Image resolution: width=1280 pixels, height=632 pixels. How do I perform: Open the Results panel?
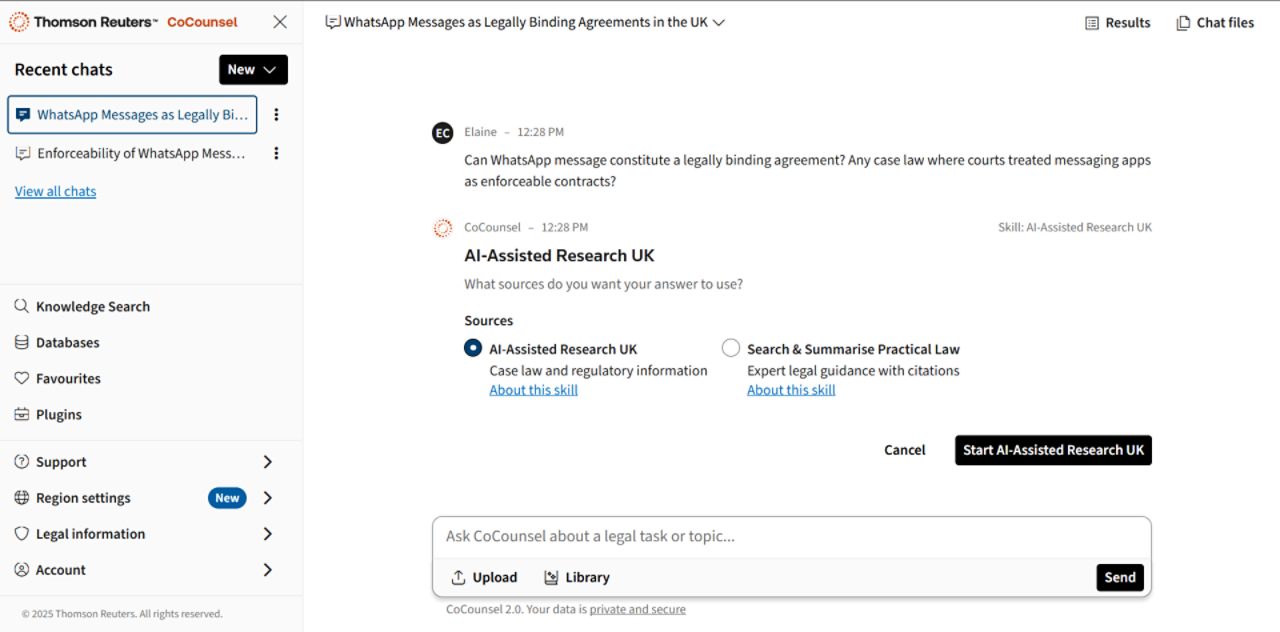pos(1117,22)
